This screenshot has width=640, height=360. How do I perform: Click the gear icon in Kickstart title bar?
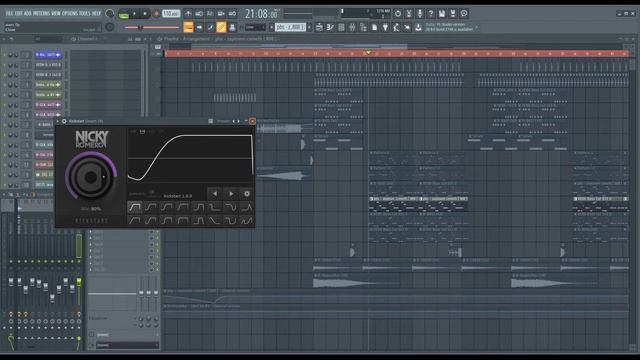point(64,121)
